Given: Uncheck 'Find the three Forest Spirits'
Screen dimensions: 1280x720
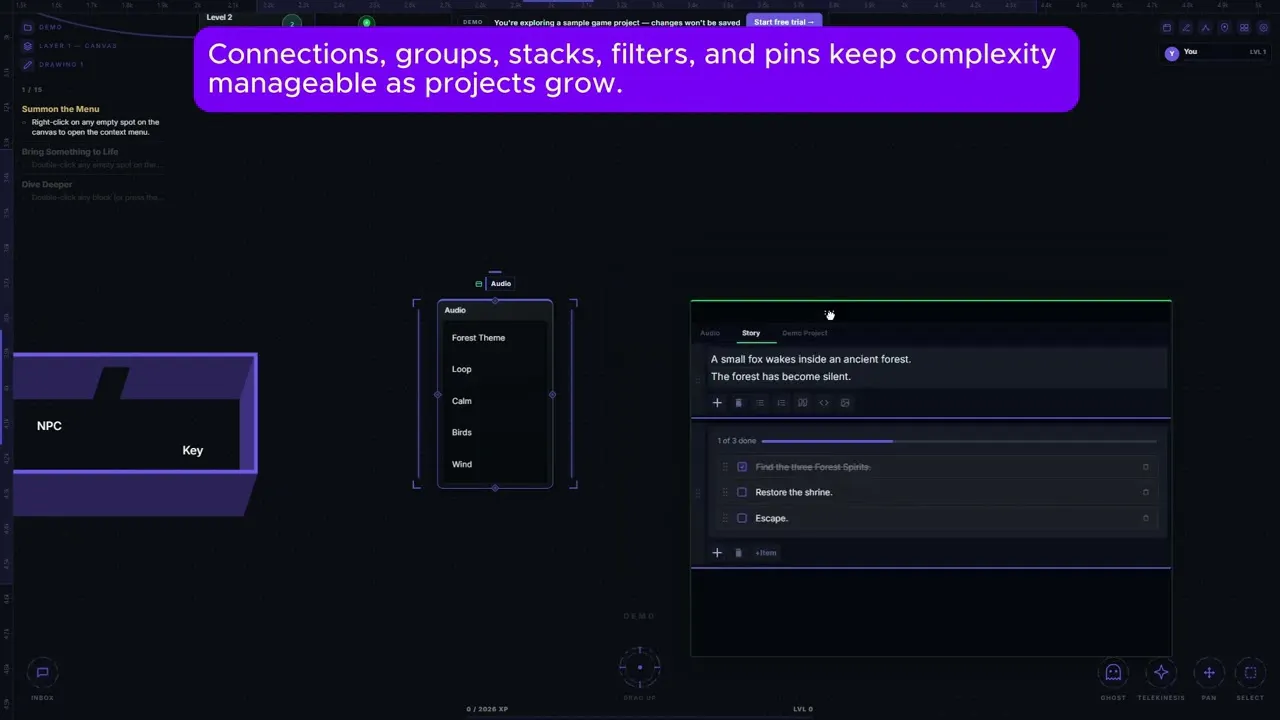Looking at the screenshot, I should click(x=742, y=467).
